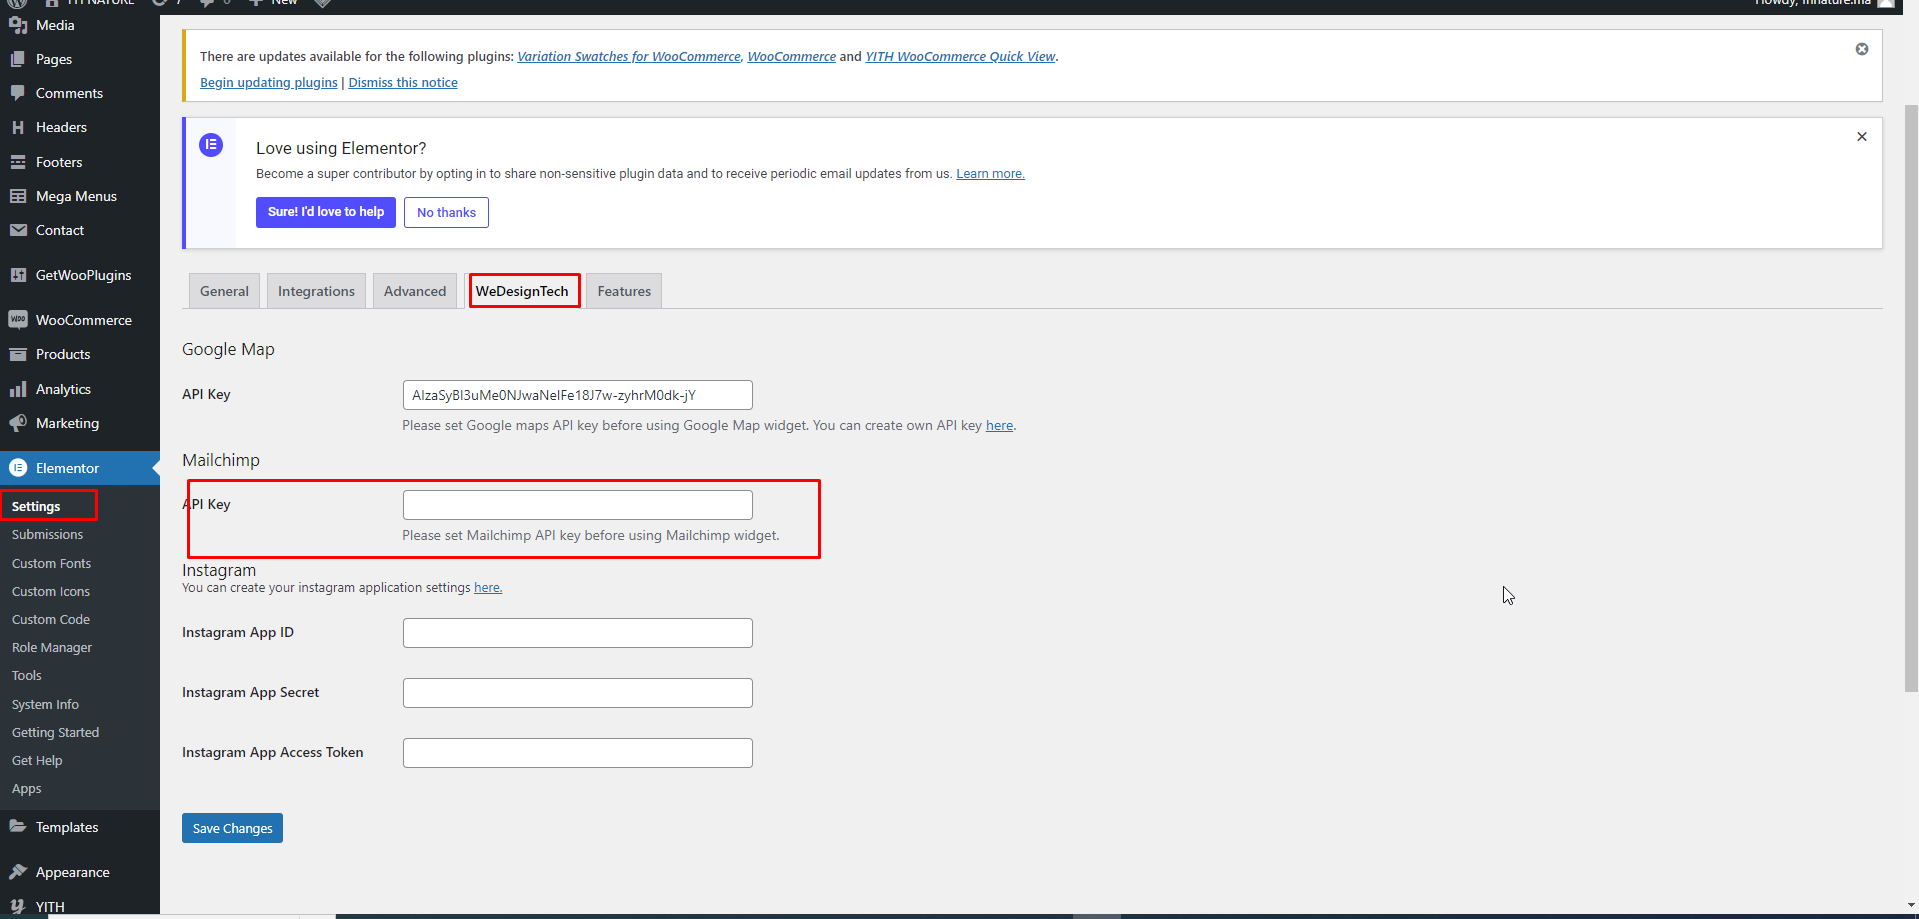Click the Marketing megaphone icon
Screen dimensions: 1919x919
point(18,423)
